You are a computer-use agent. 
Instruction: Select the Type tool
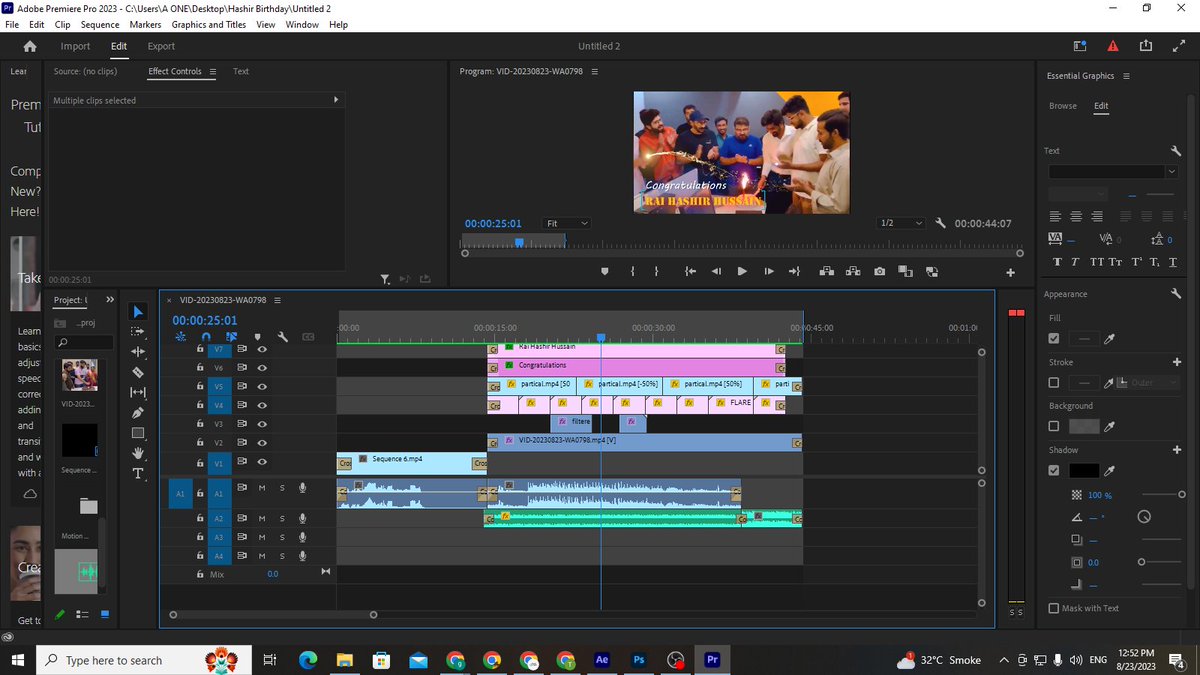pos(138,473)
